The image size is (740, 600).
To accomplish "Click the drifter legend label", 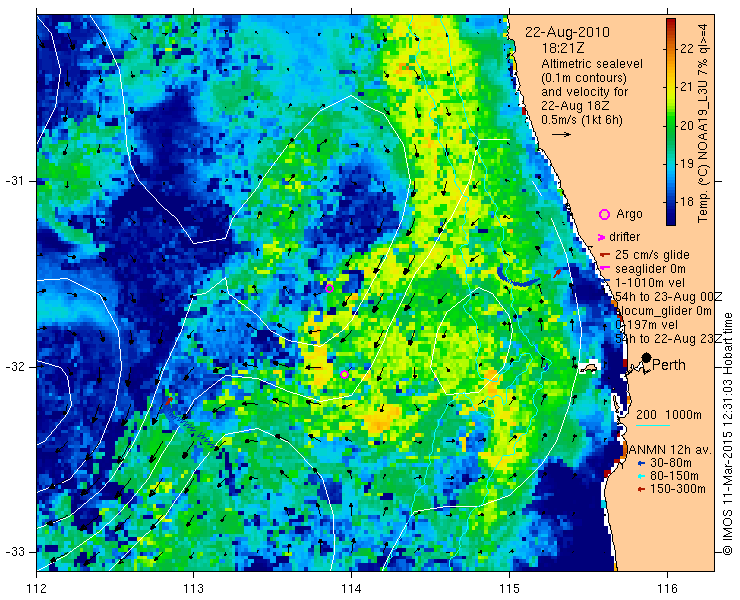I will click(x=624, y=237).
